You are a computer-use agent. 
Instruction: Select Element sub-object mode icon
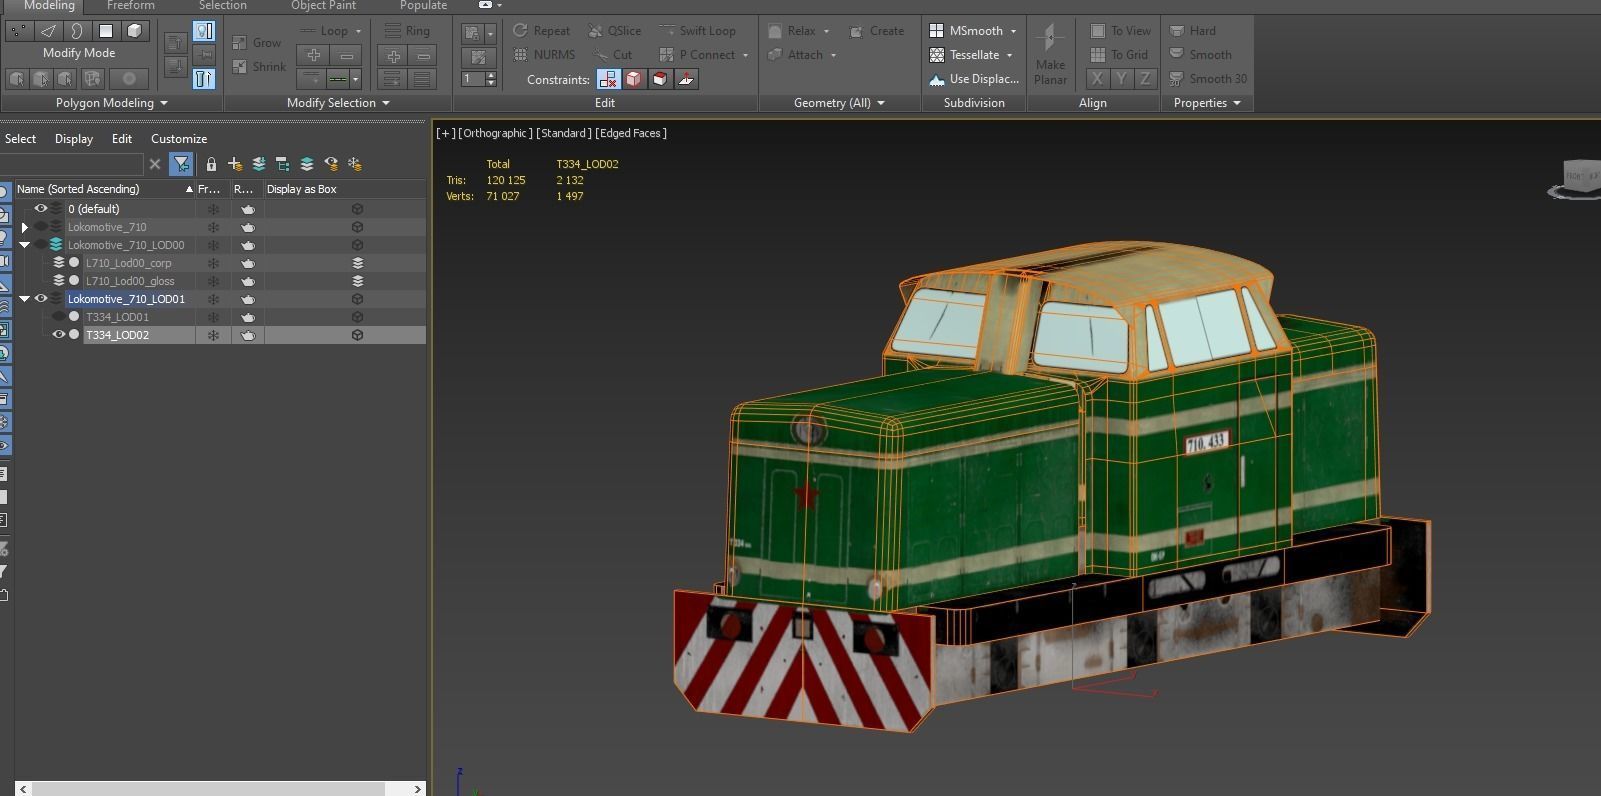[x=135, y=31]
